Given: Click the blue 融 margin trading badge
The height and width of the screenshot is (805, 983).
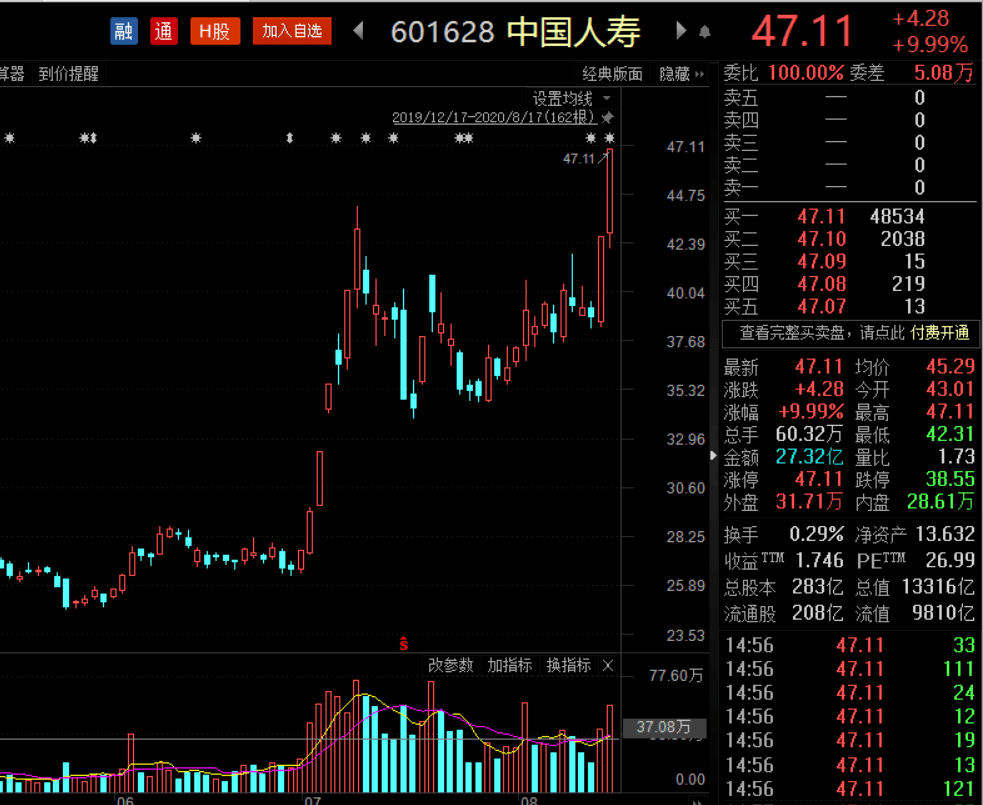Looking at the screenshot, I should (124, 31).
